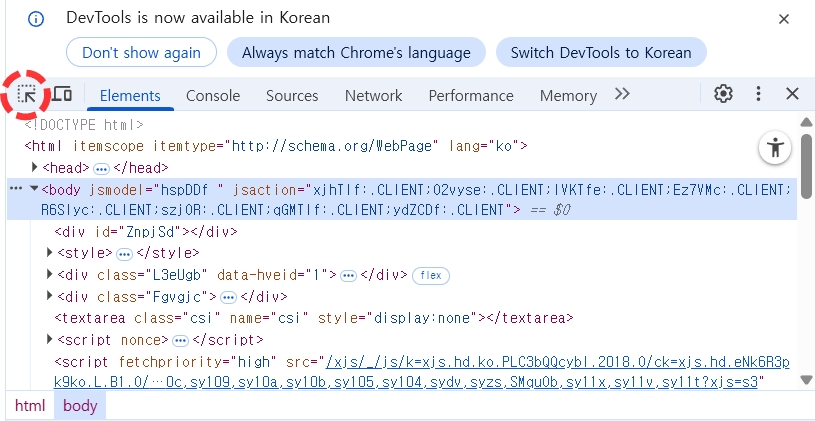Click the ellipsis in the L3eUgb div
The width and height of the screenshot is (815, 421).
[x=348, y=275]
